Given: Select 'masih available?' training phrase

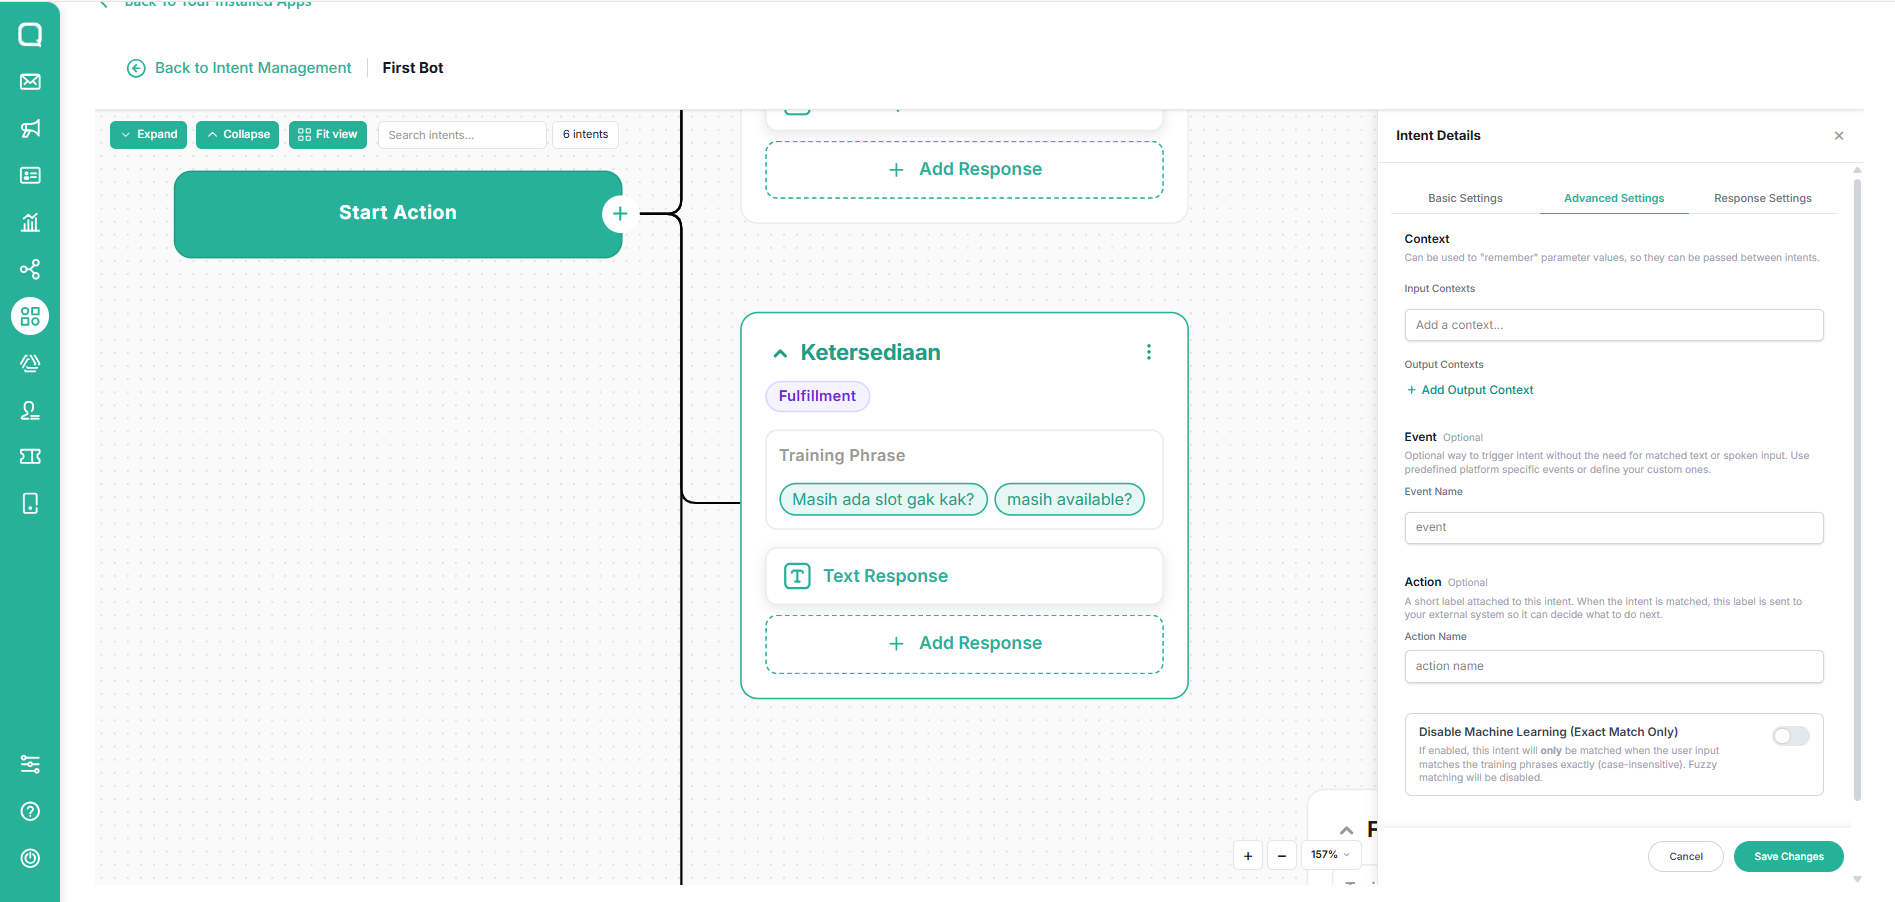Looking at the screenshot, I should [x=1069, y=500].
